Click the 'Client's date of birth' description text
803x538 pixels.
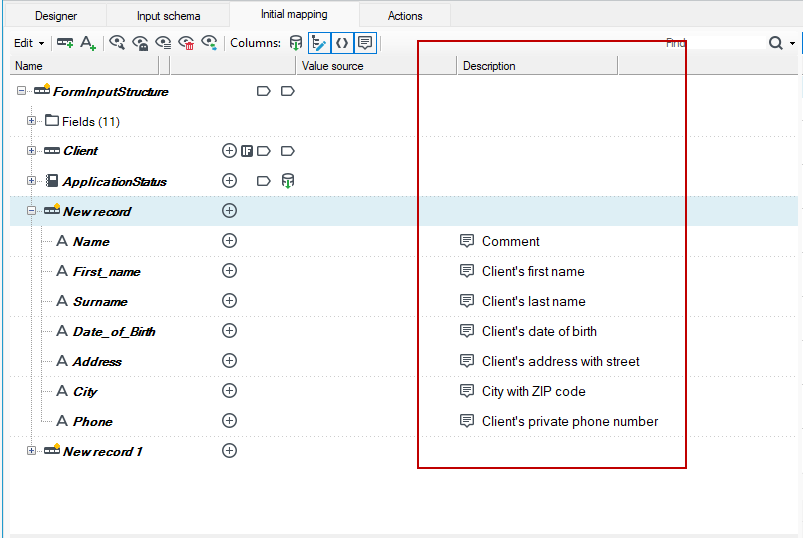pyautogui.click(x=539, y=332)
